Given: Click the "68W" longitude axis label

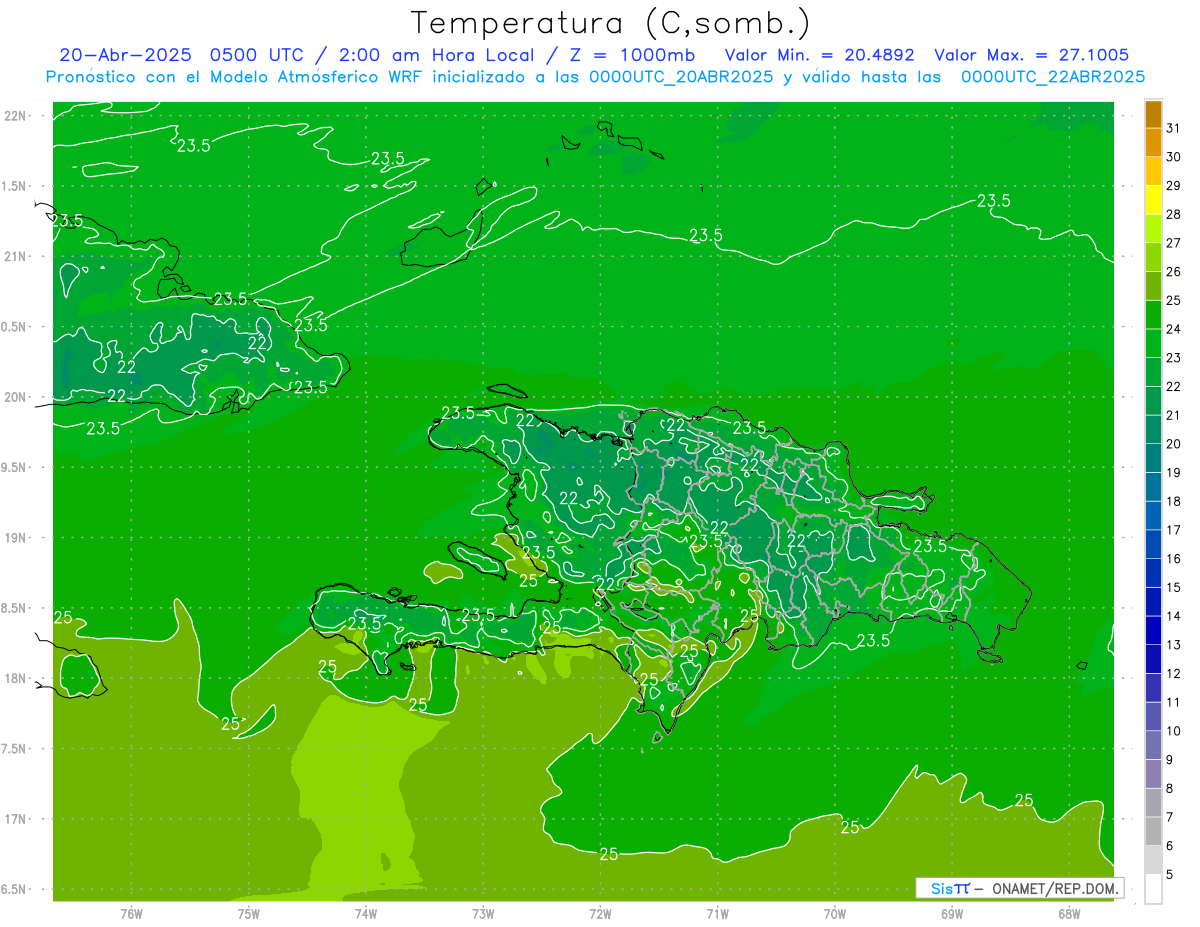Looking at the screenshot, I should 1069,913.
